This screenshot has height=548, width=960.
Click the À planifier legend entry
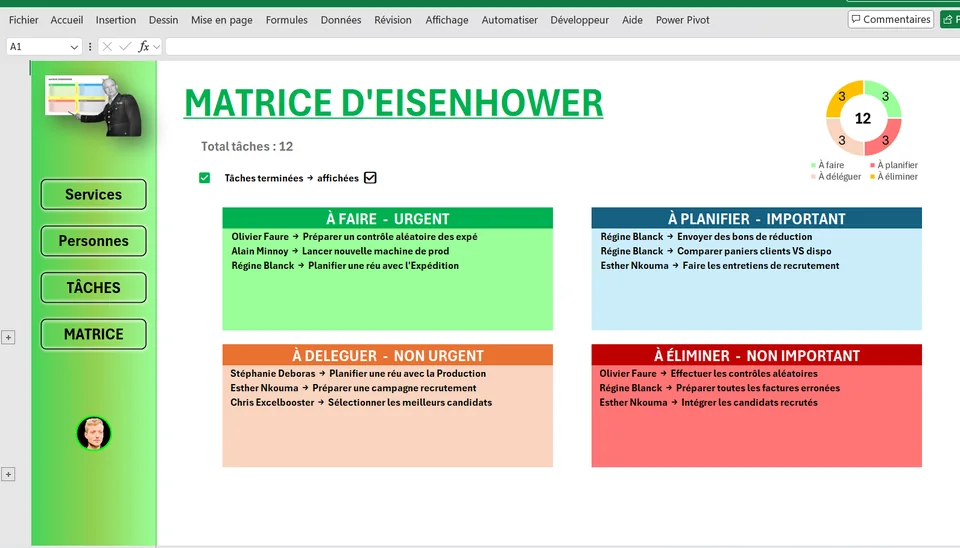pos(894,165)
